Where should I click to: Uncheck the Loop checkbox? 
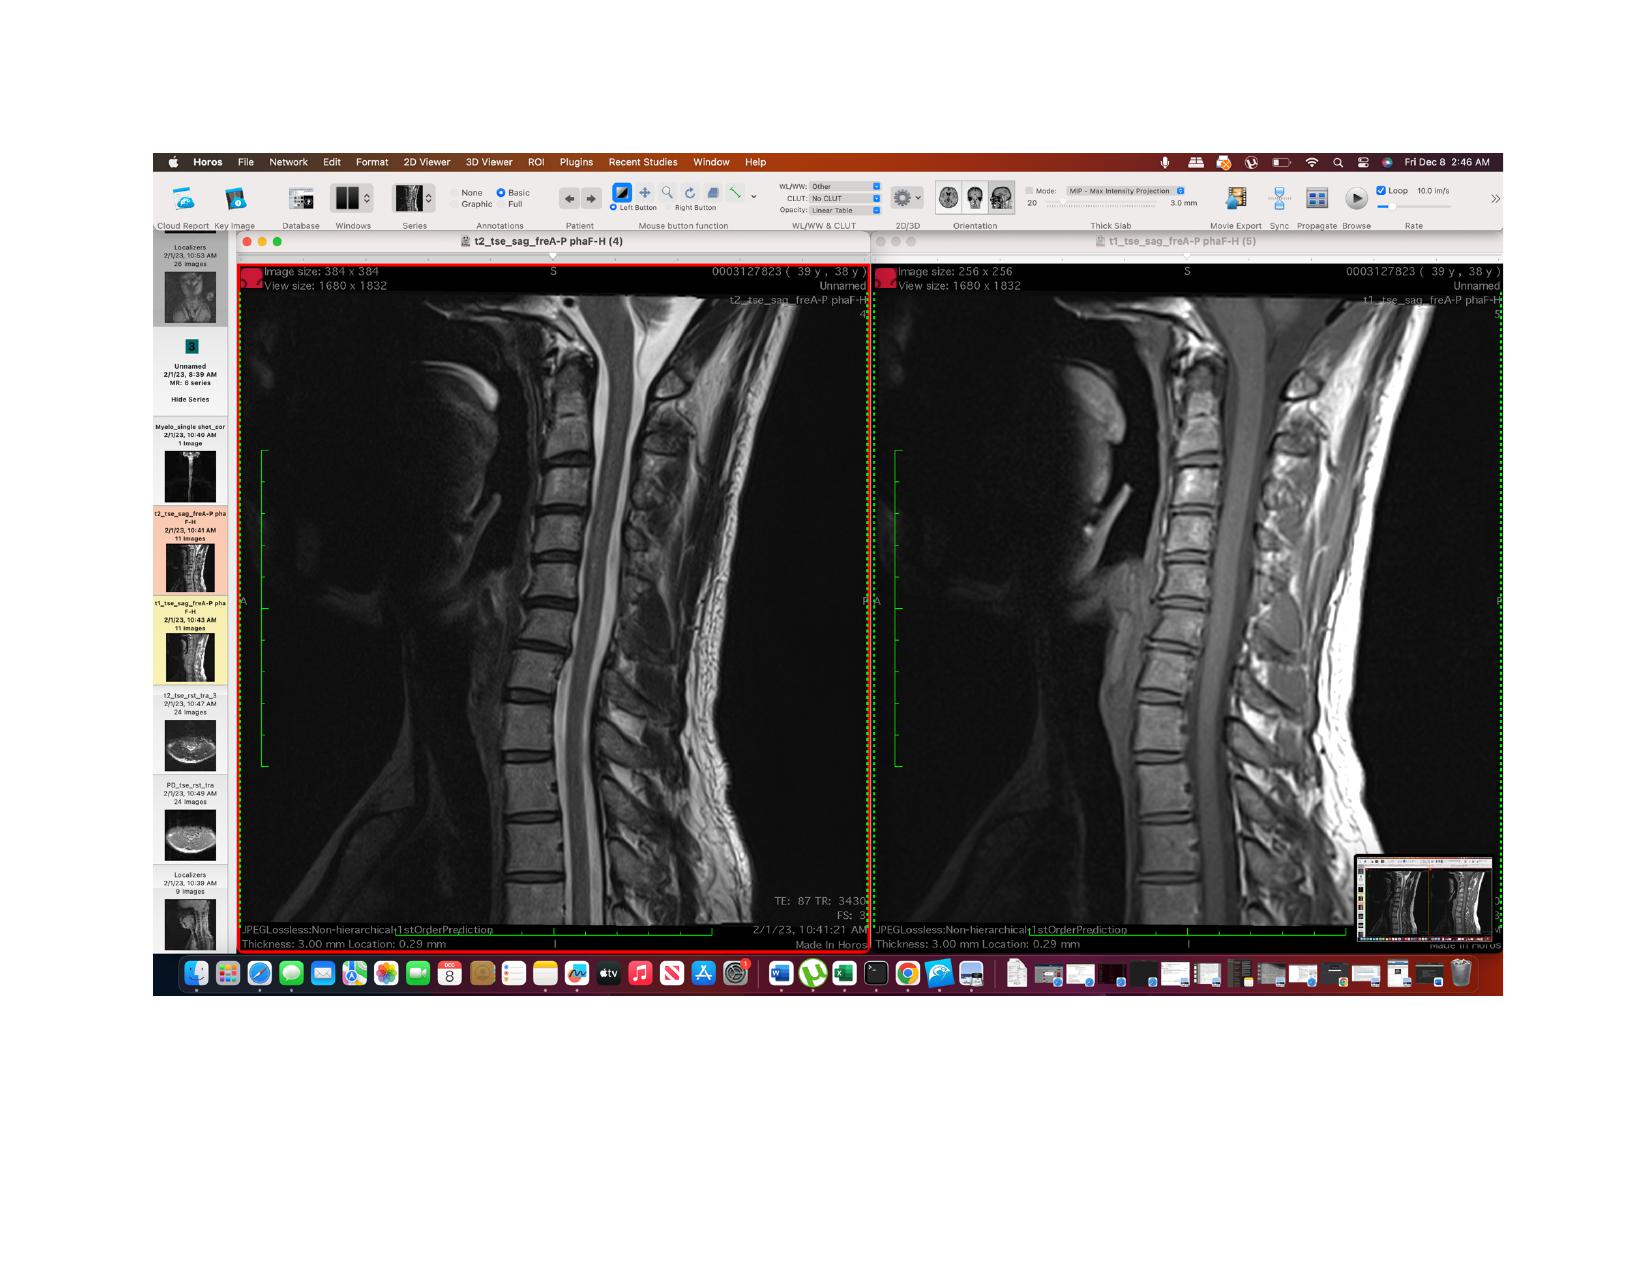click(1381, 191)
